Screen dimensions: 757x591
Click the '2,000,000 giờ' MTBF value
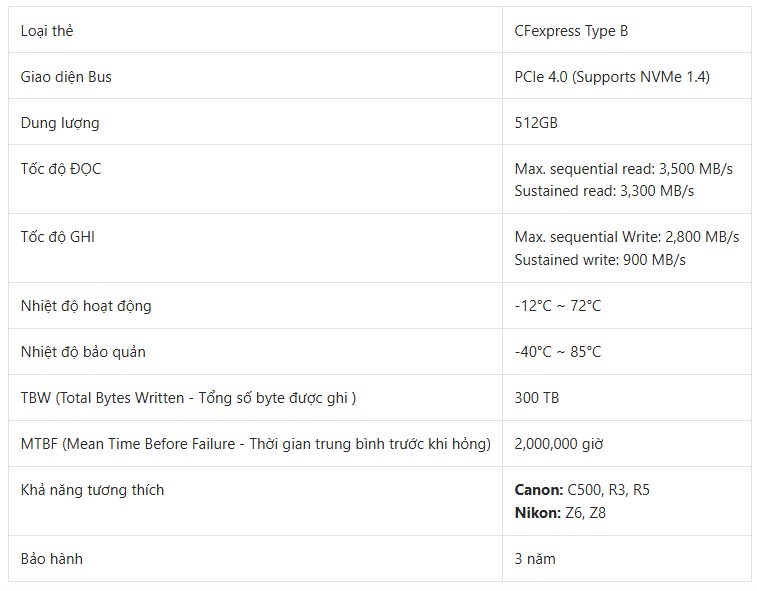[559, 444]
